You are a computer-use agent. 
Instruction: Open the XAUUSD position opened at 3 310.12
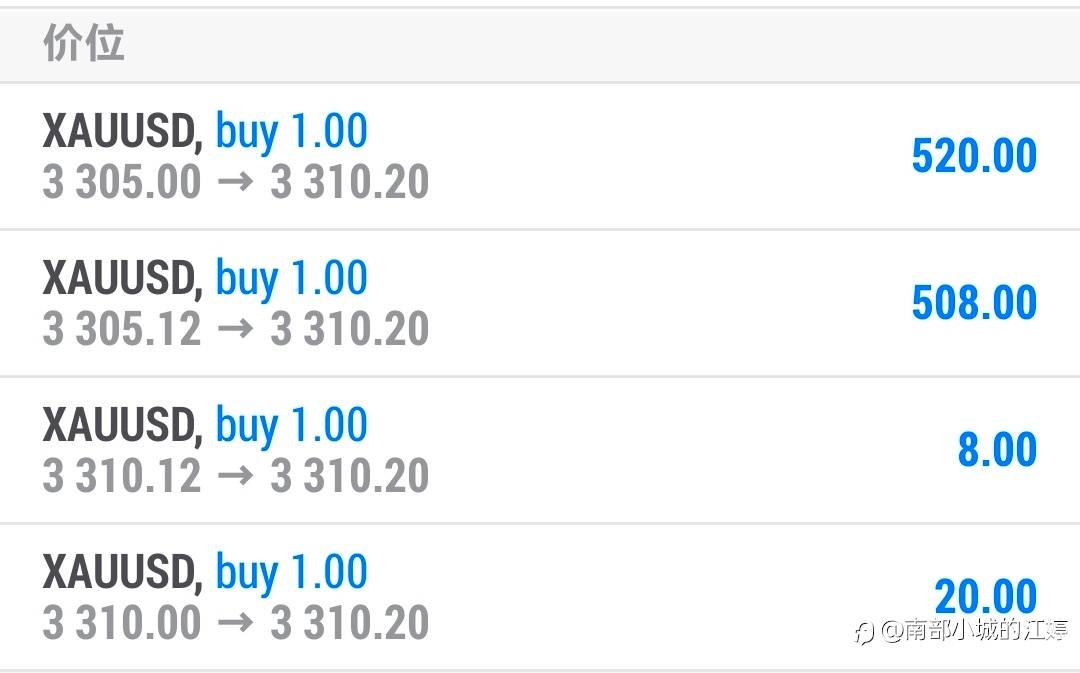[122, 426]
